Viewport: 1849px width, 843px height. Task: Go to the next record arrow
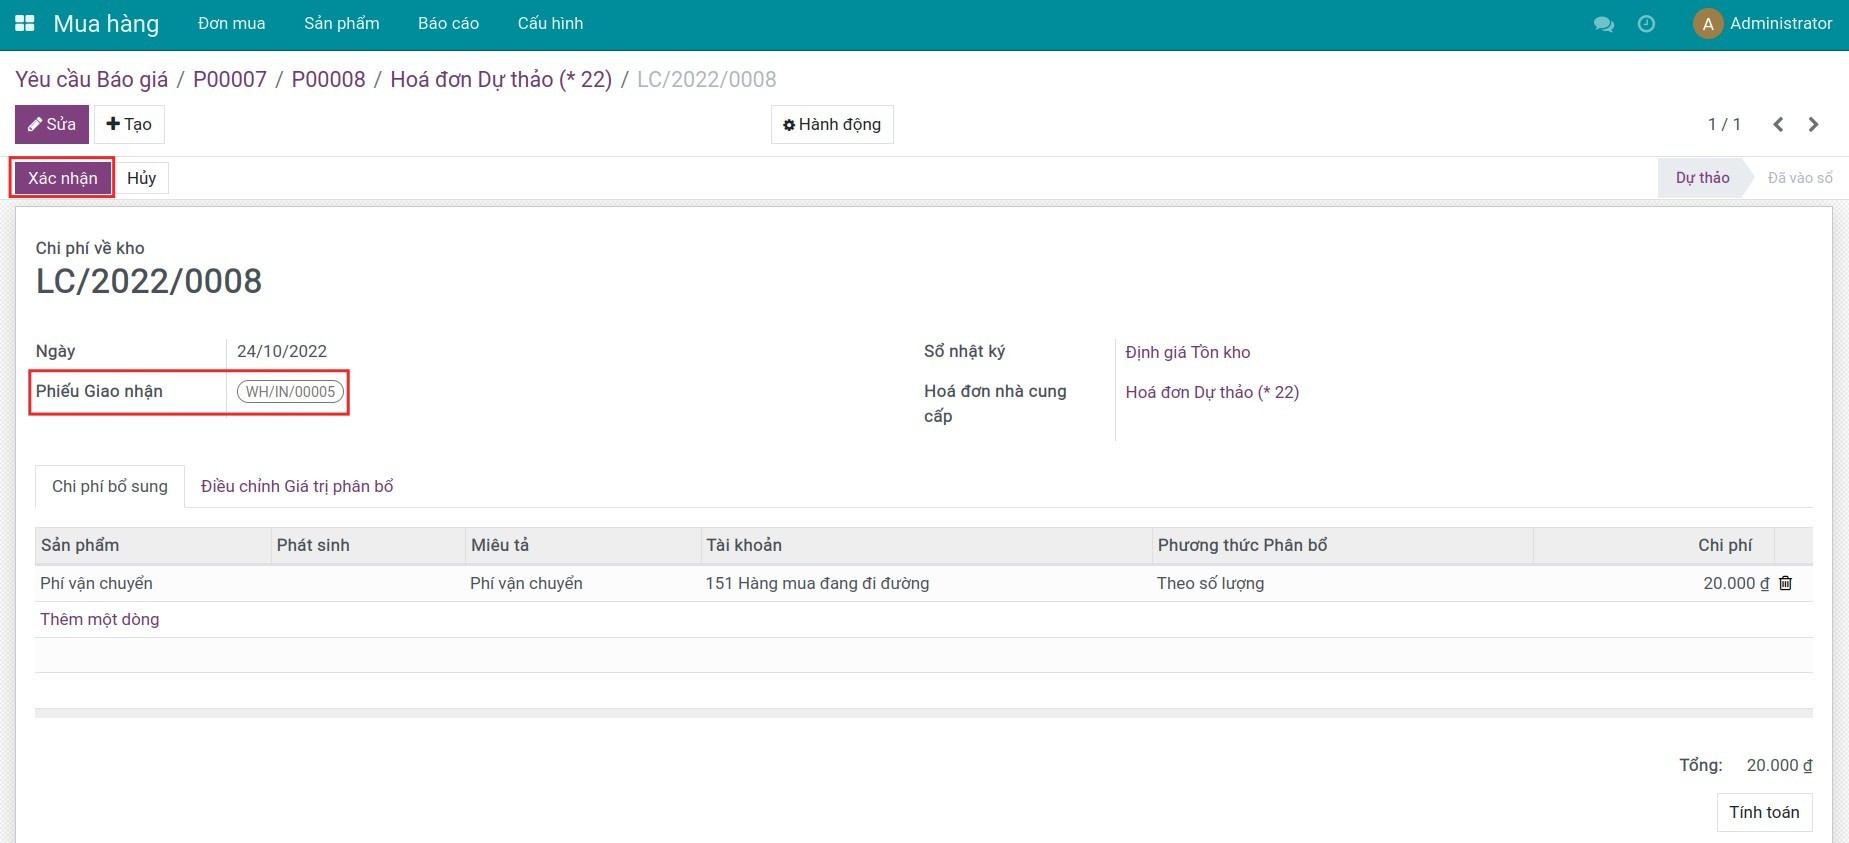pos(1813,124)
